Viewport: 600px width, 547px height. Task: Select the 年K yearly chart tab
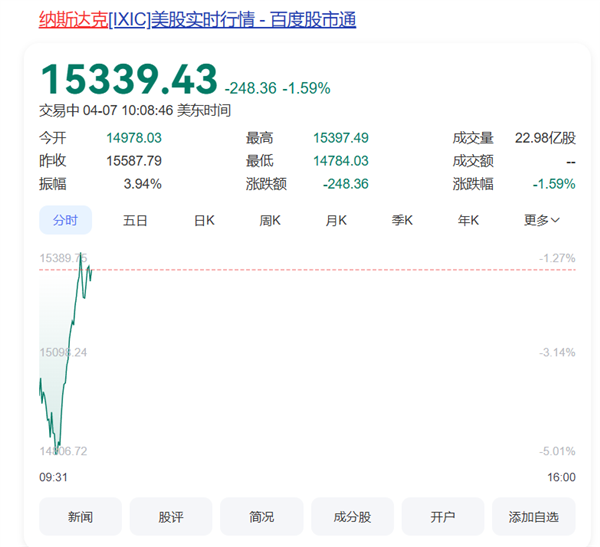pyautogui.click(x=468, y=220)
